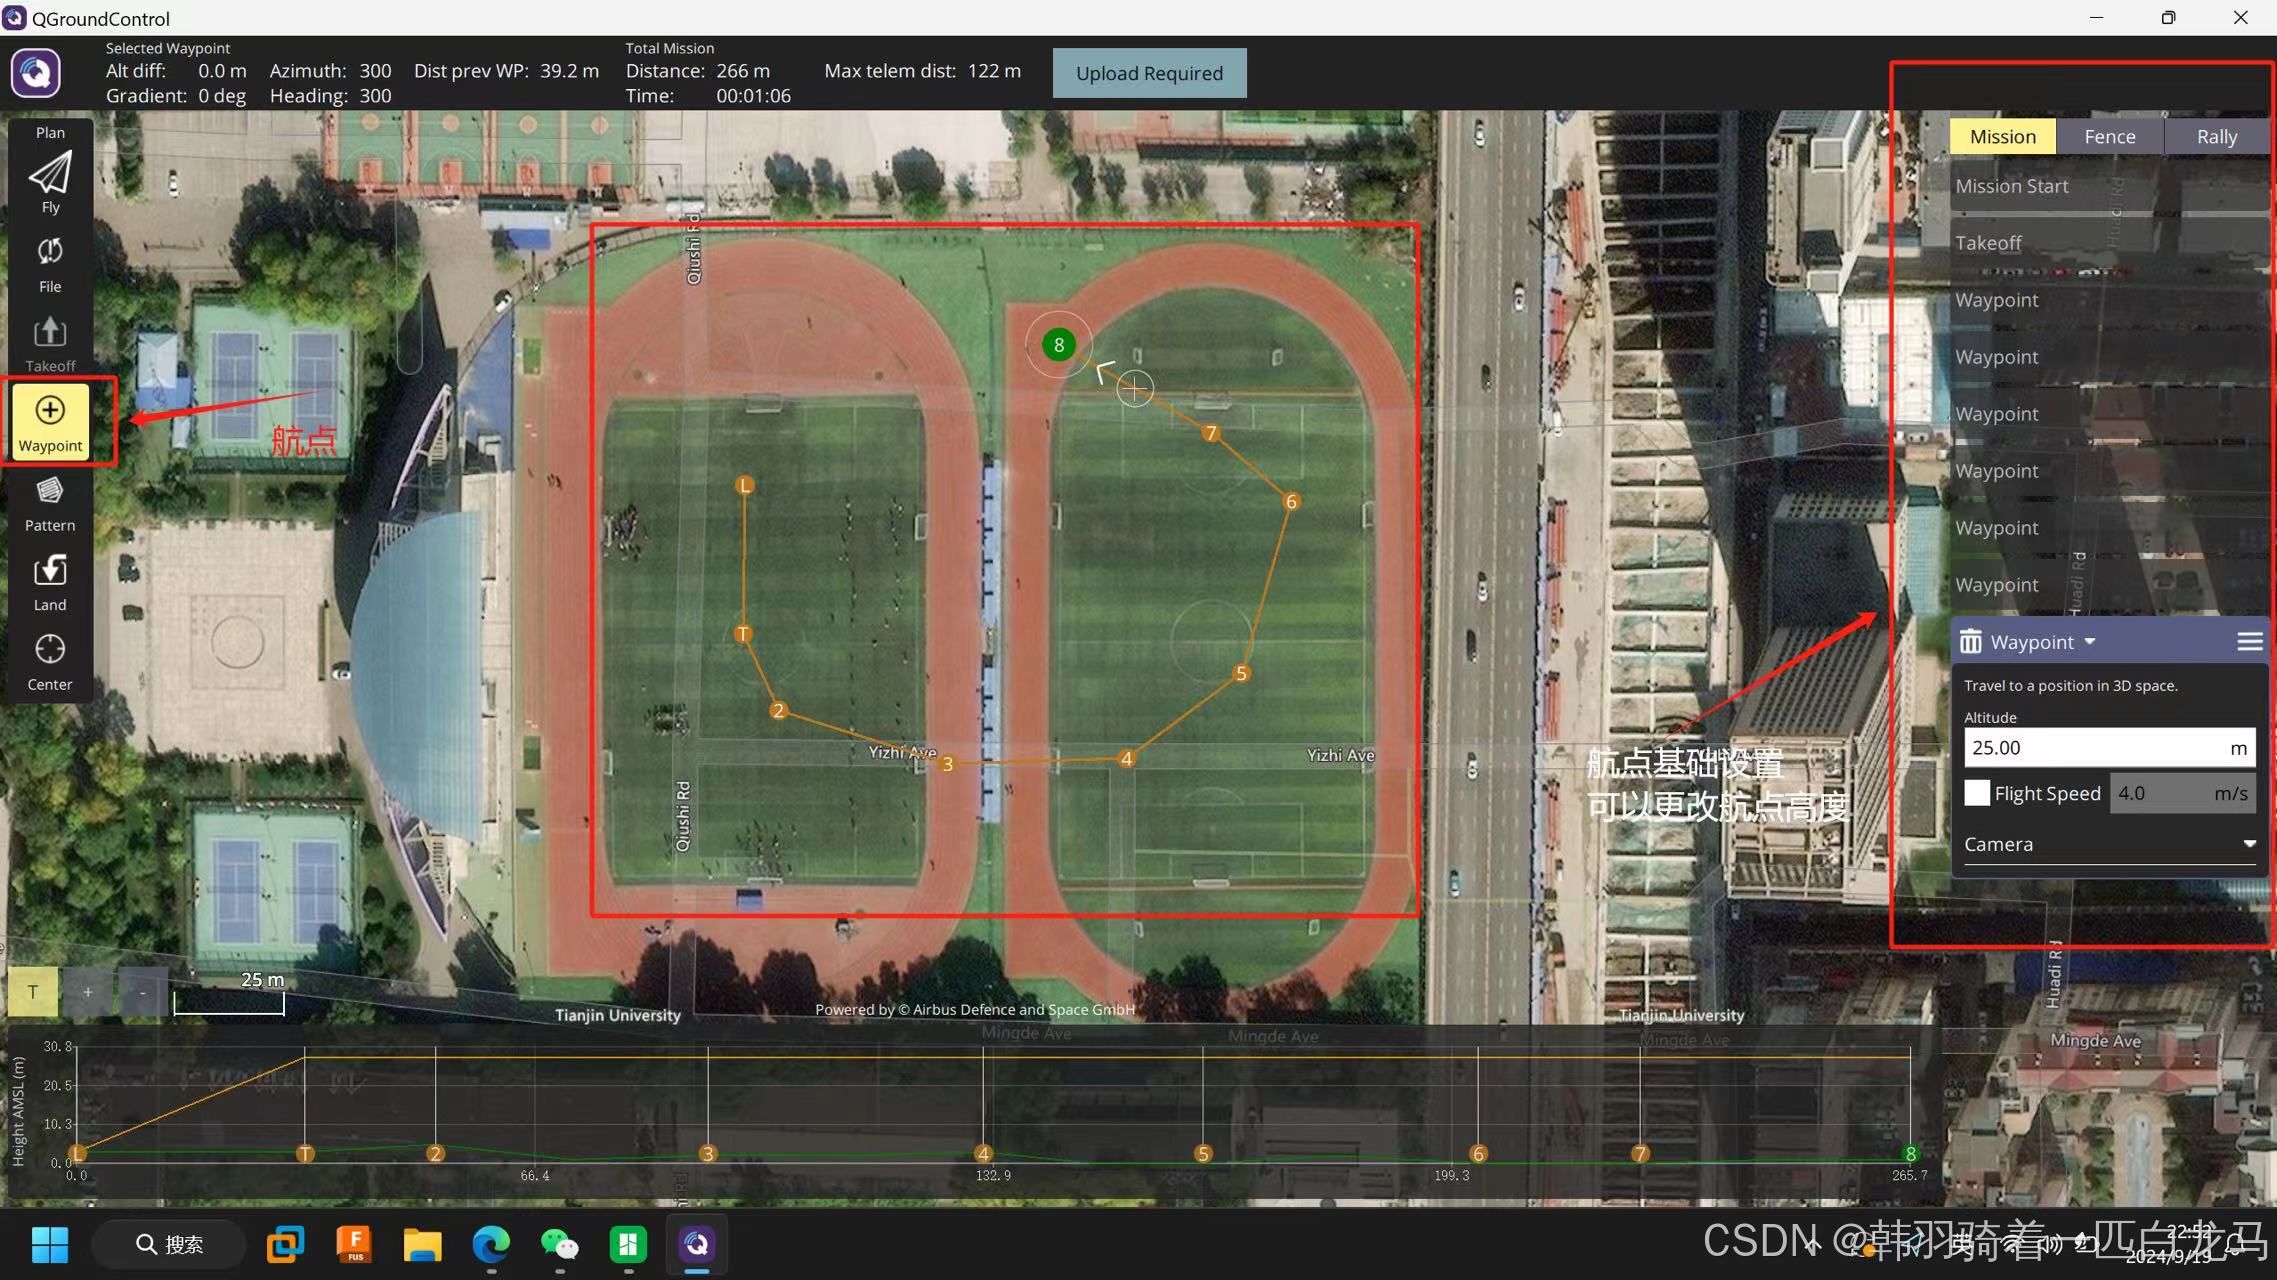Enable the Flight Speed checkbox
Screen dimensions: 2277x1280
pos(1977,793)
